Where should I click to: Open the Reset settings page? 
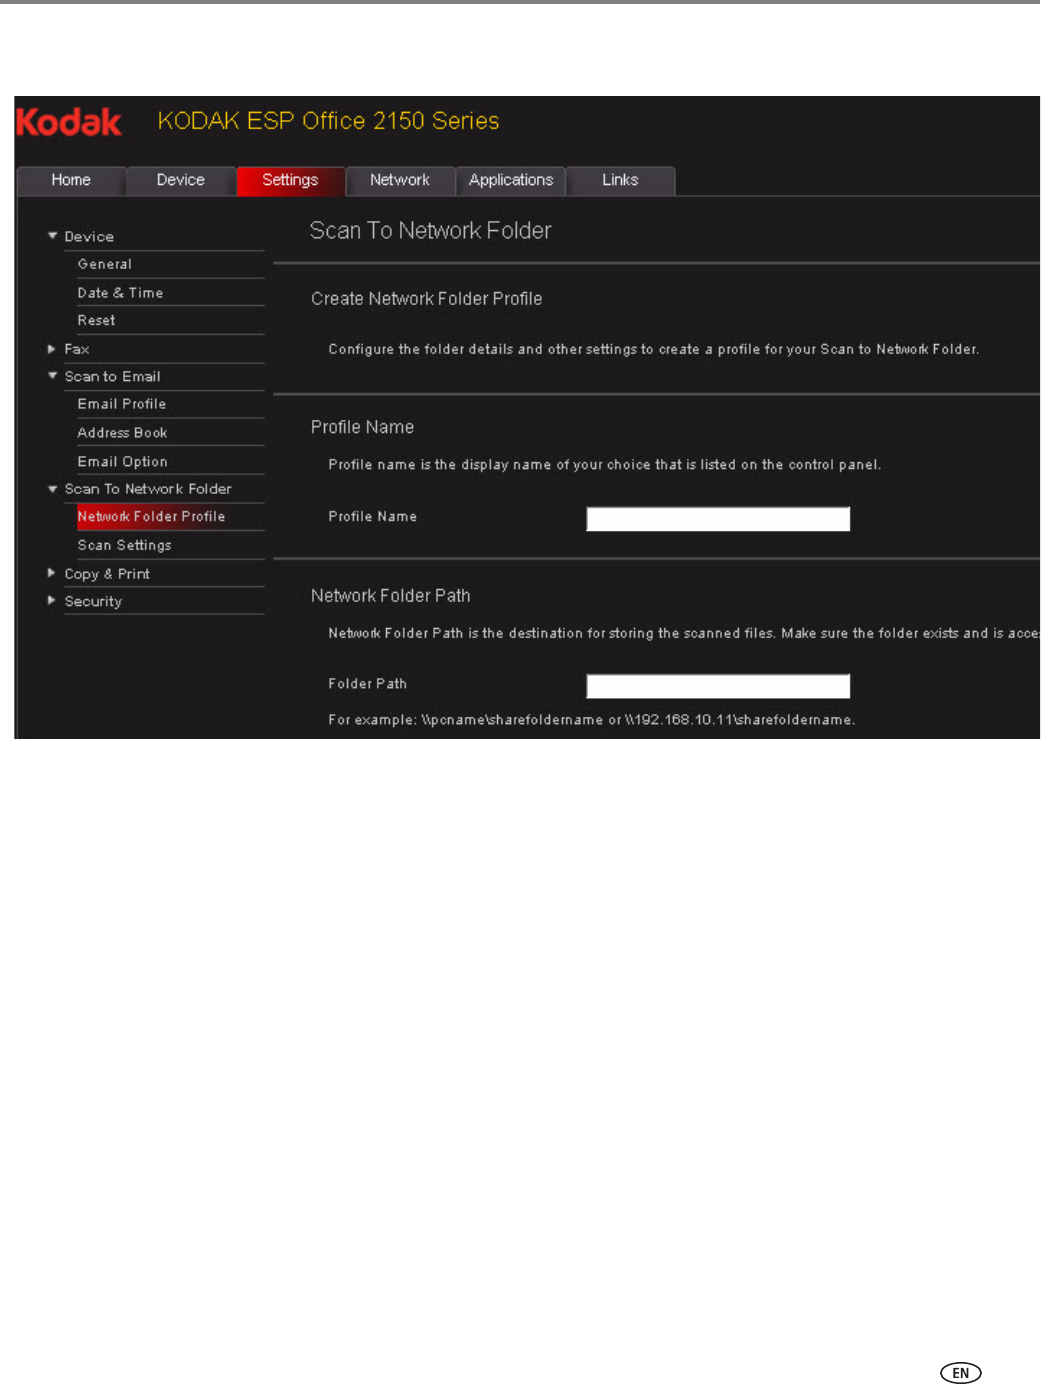[96, 320]
